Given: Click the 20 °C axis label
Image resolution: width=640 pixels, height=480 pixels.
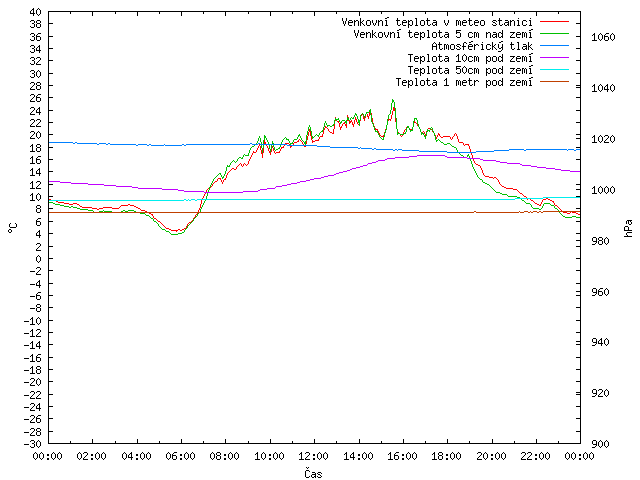Looking at the screenshot, I should coord(36,136).
